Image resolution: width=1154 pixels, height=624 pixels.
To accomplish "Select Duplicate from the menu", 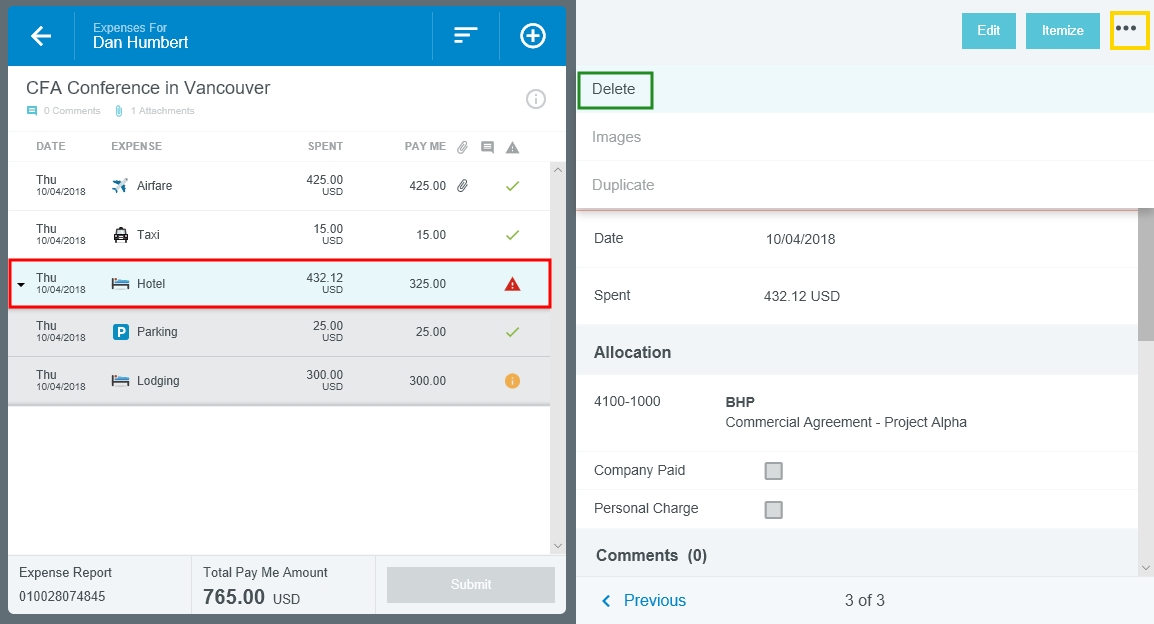I will click(x=623, y=185).
